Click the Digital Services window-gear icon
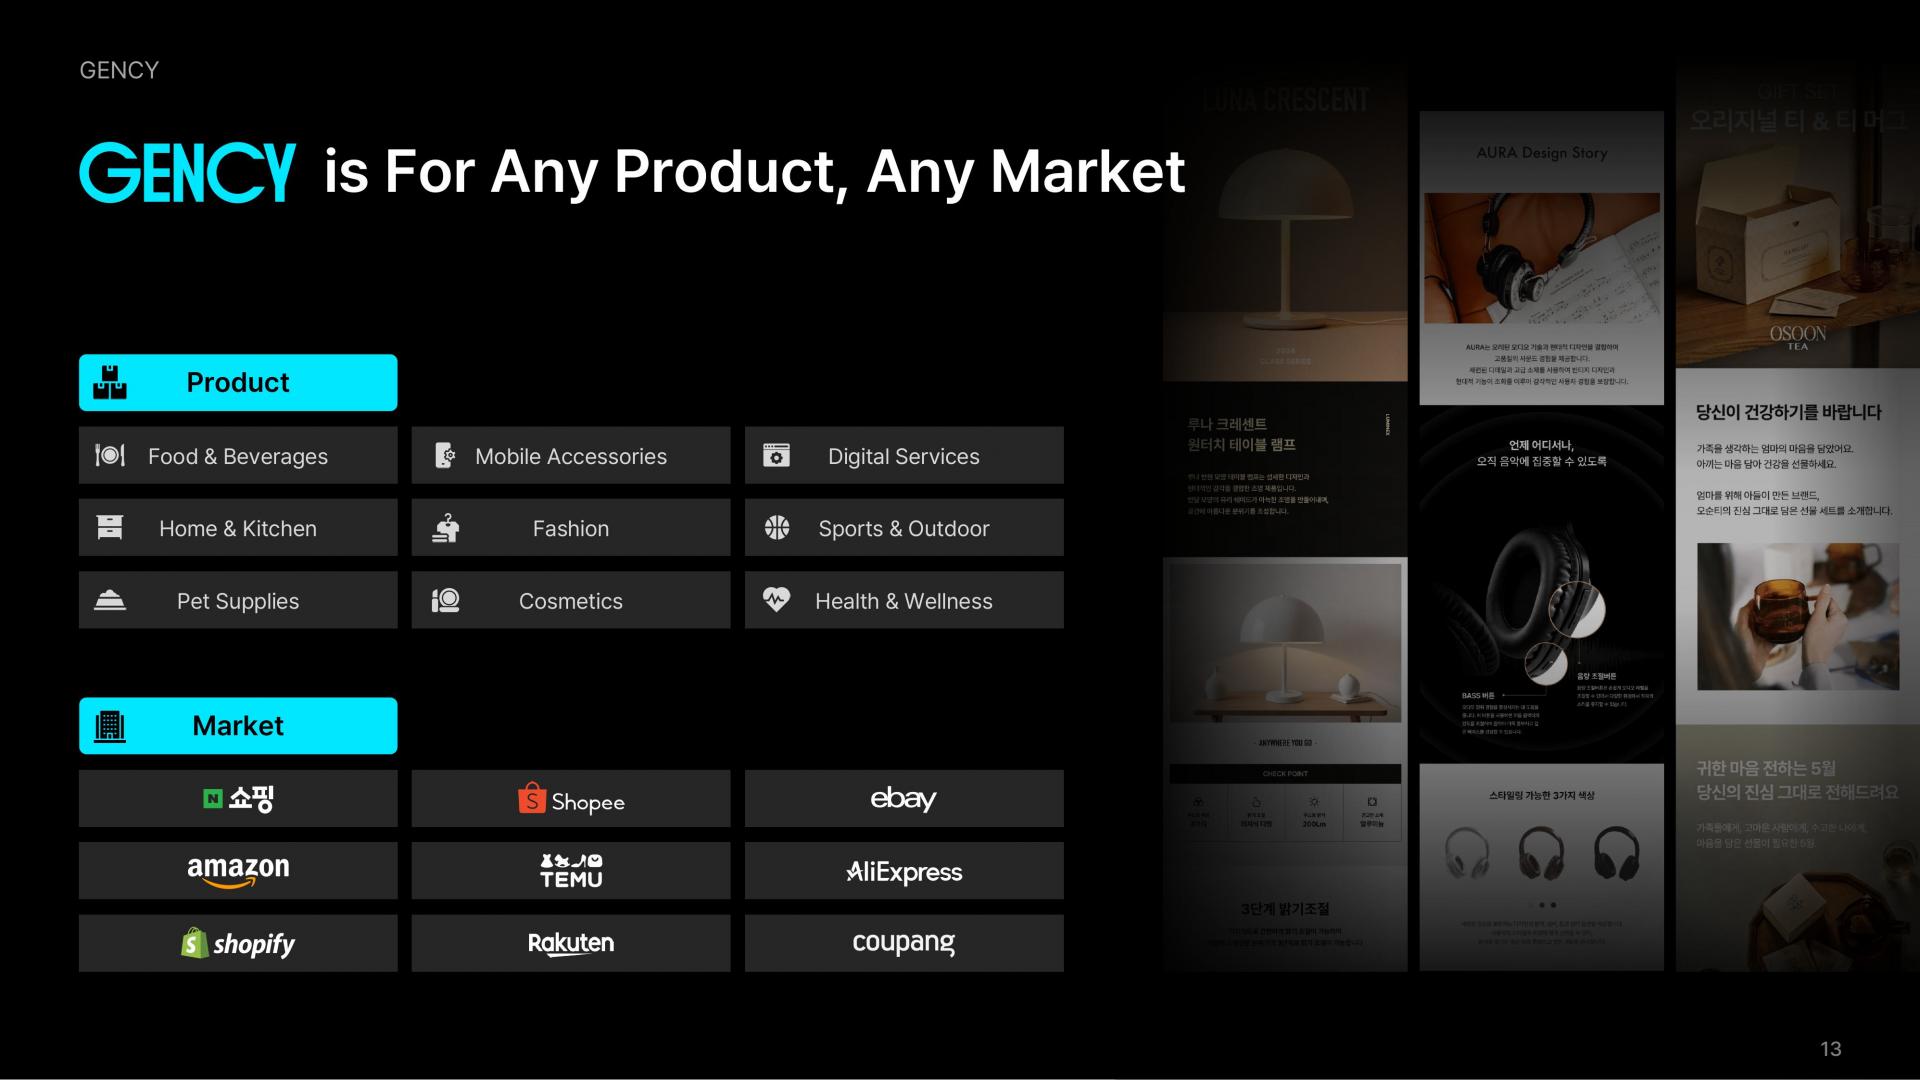 (777, 456)
